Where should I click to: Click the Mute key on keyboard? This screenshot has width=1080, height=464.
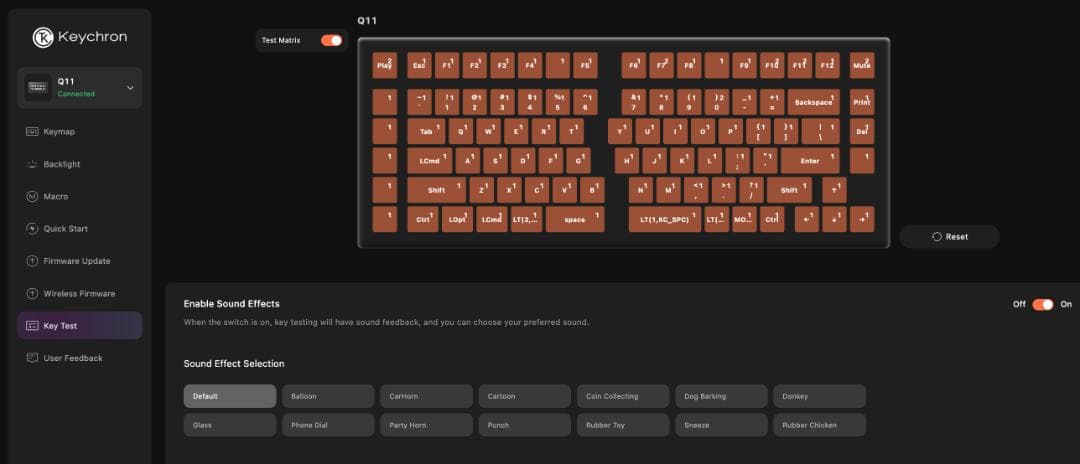862,65
